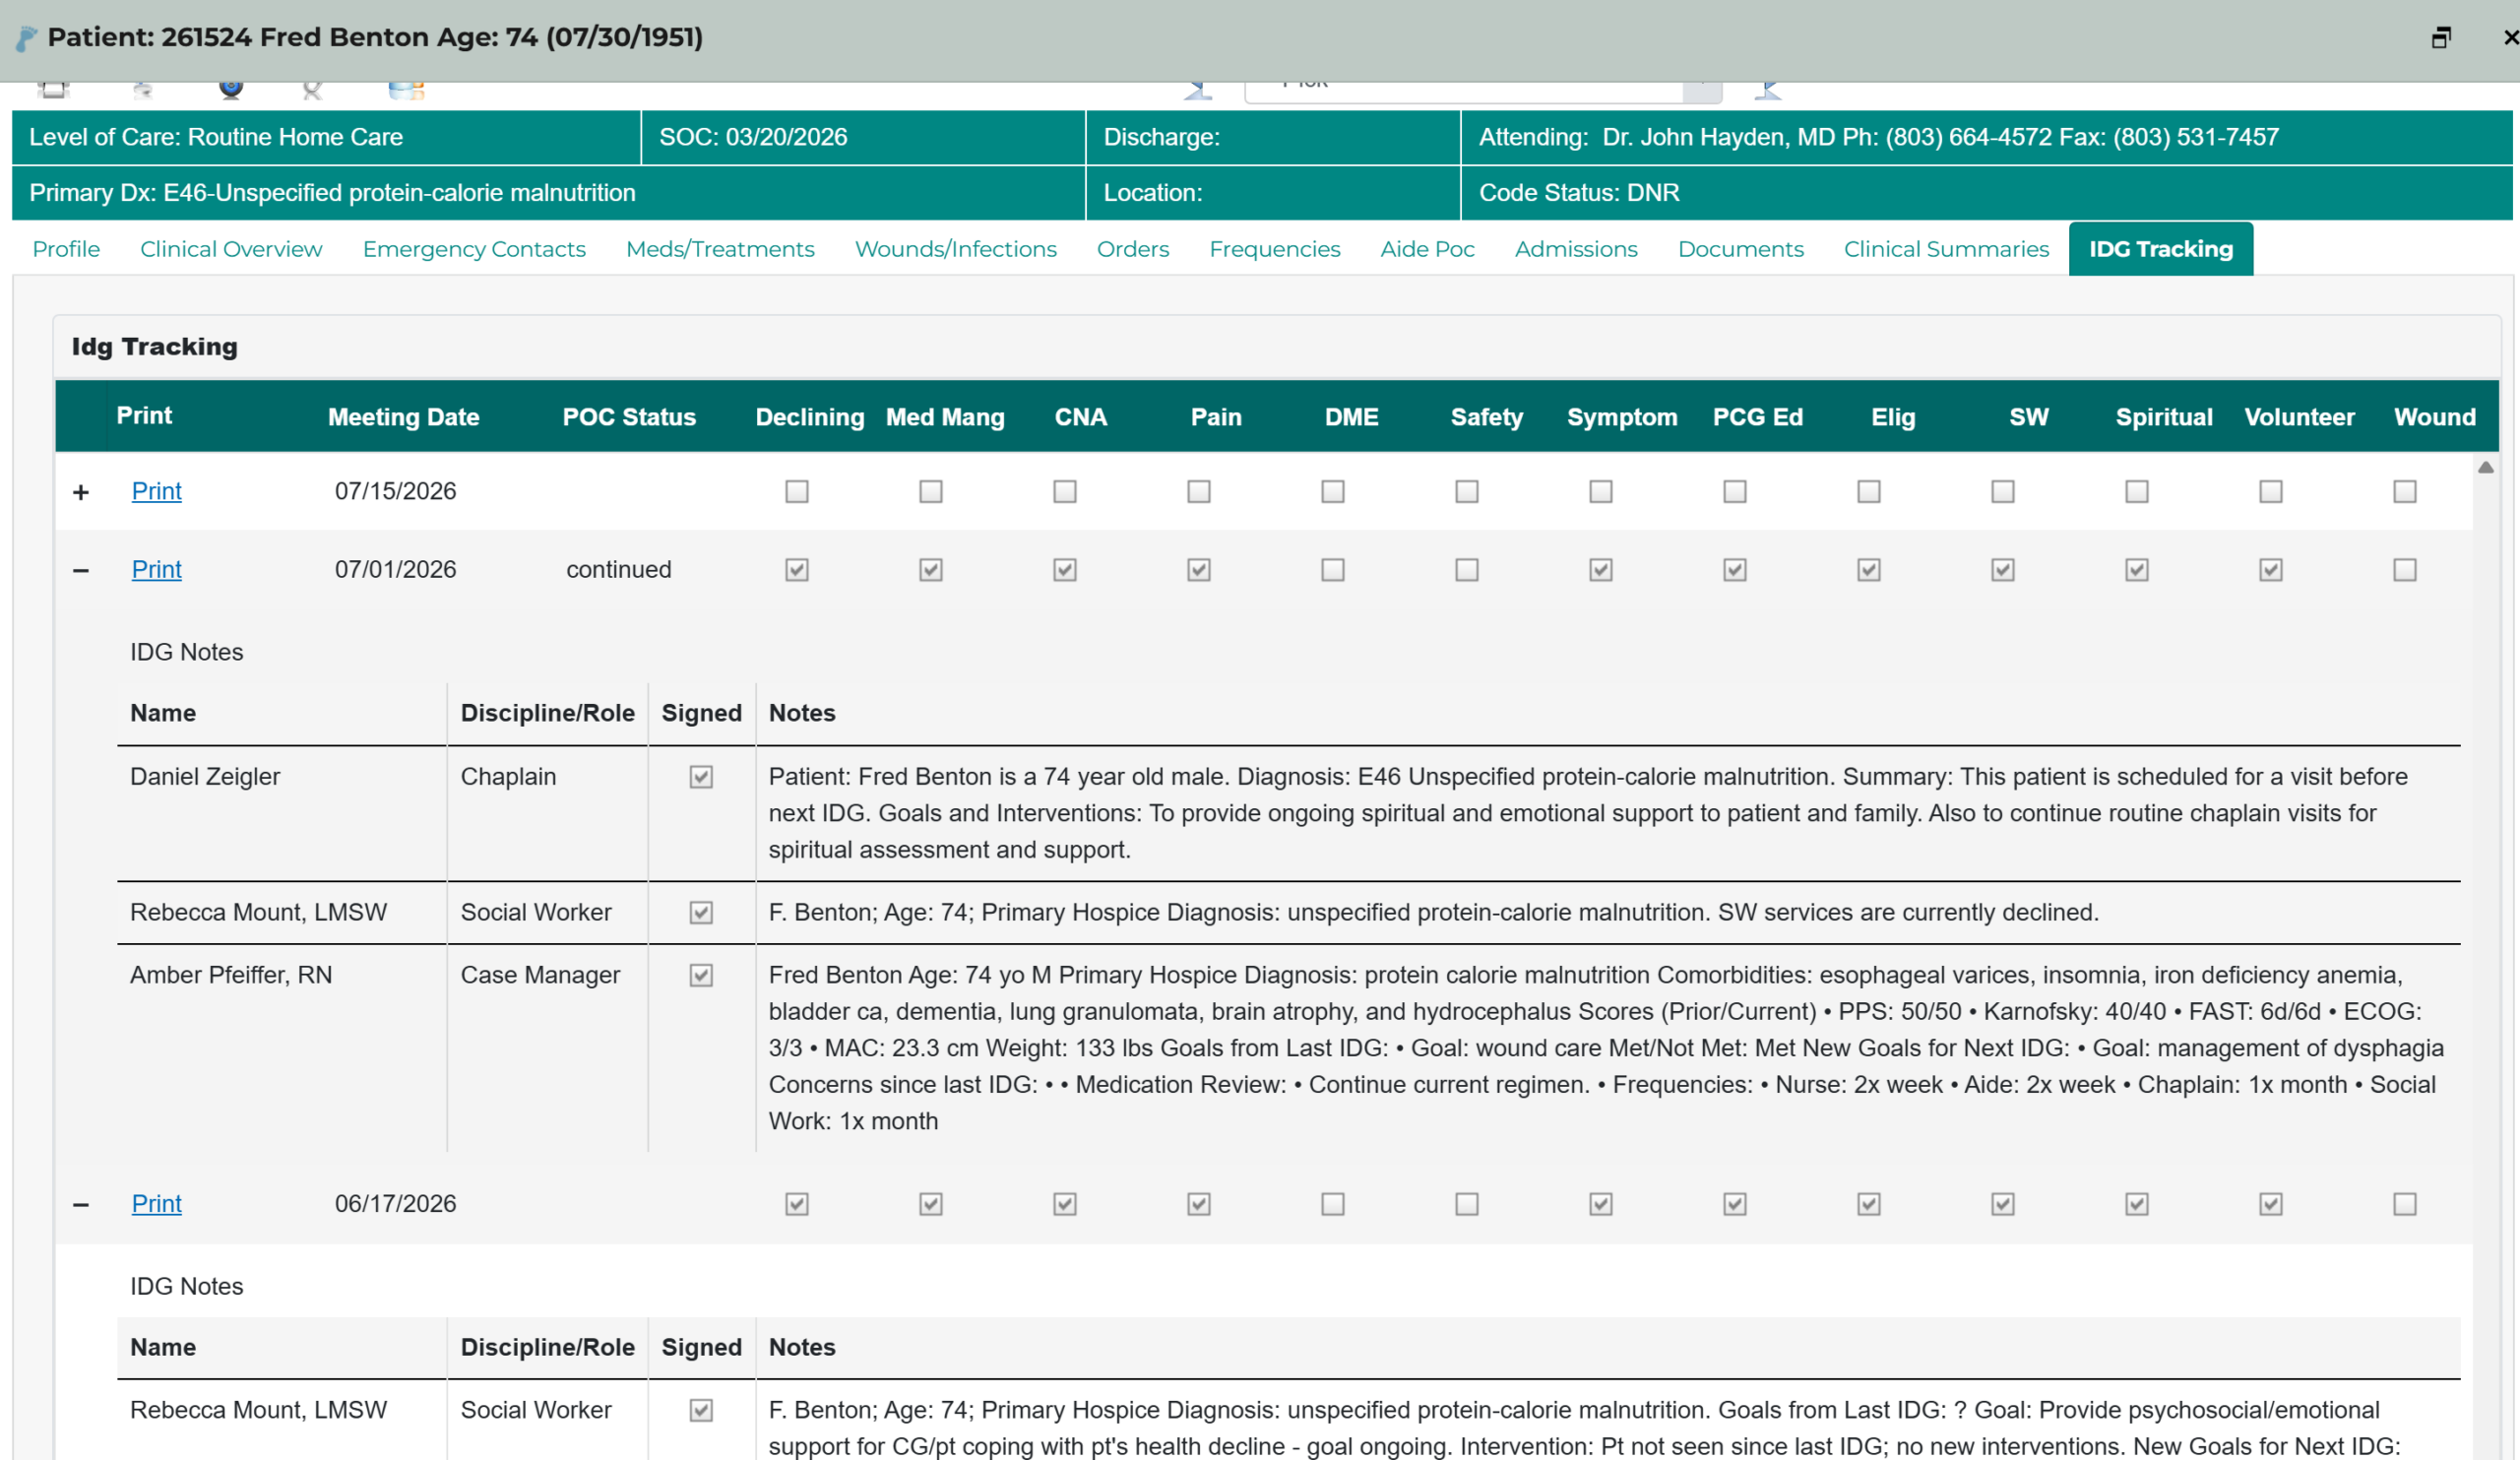Viewport: 2520px width, 1460px height.
Task: Switch to the Documents tab
Action: 1740,249
